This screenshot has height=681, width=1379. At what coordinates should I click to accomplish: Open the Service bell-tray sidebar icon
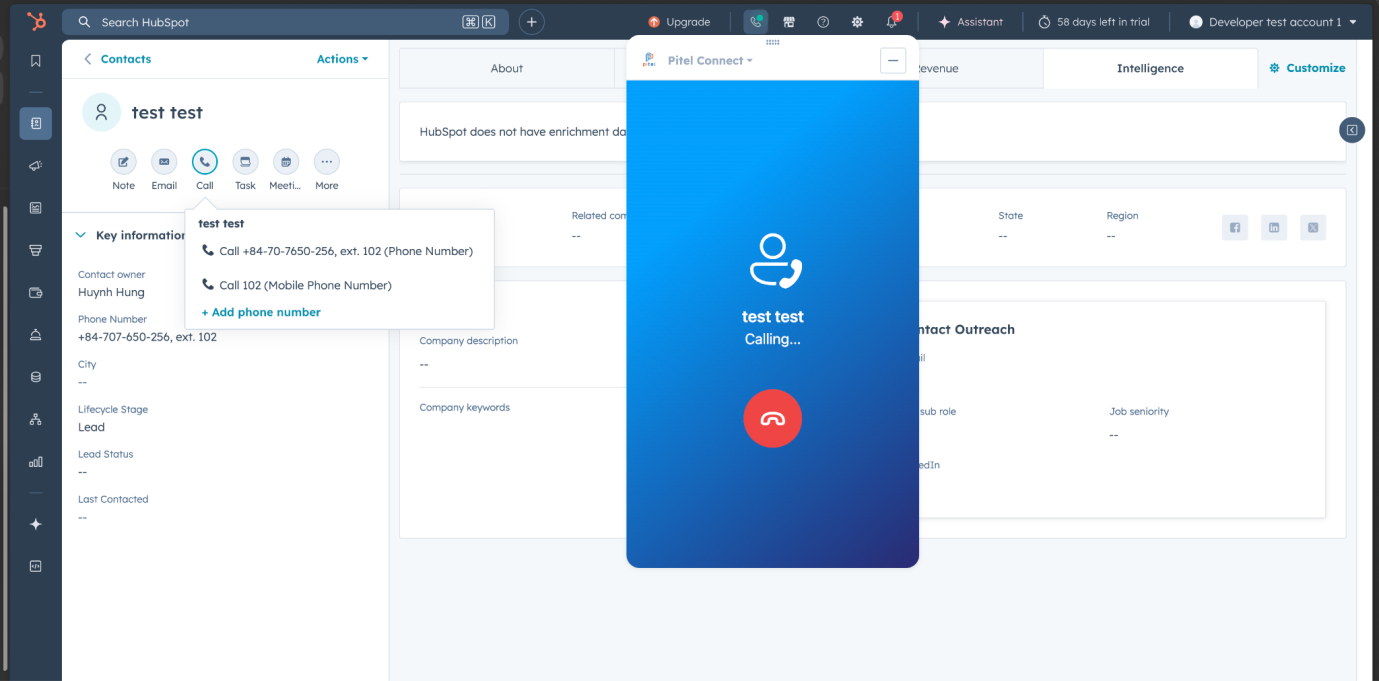[36, 335]
